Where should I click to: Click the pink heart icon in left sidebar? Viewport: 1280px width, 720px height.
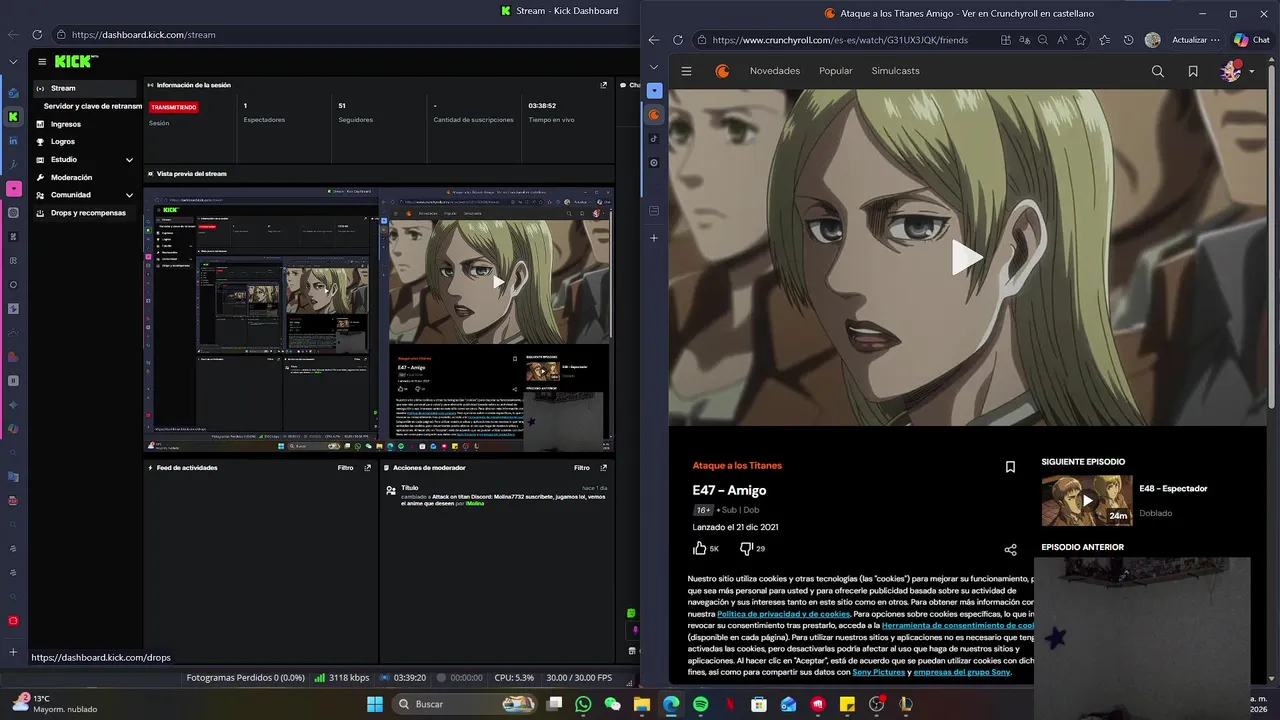[13, 189]
